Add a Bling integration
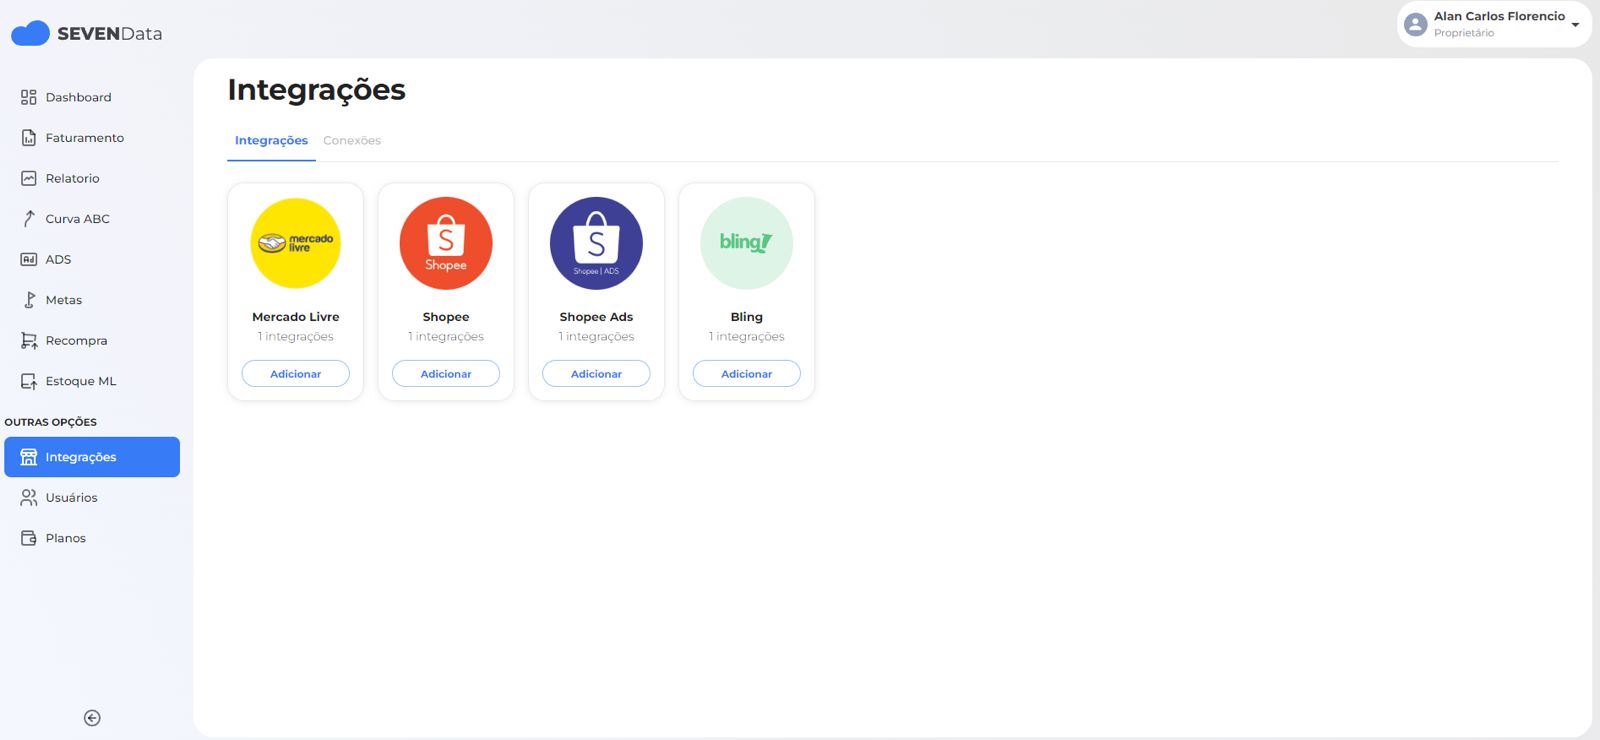The width and height of the screenshot is (1600, 740). (x=747, y=374)
